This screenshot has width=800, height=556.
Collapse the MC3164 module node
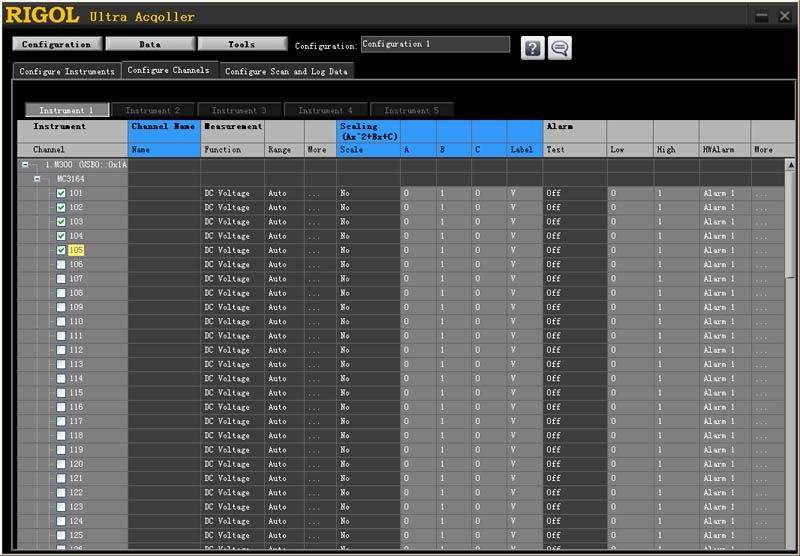[38, 179]
